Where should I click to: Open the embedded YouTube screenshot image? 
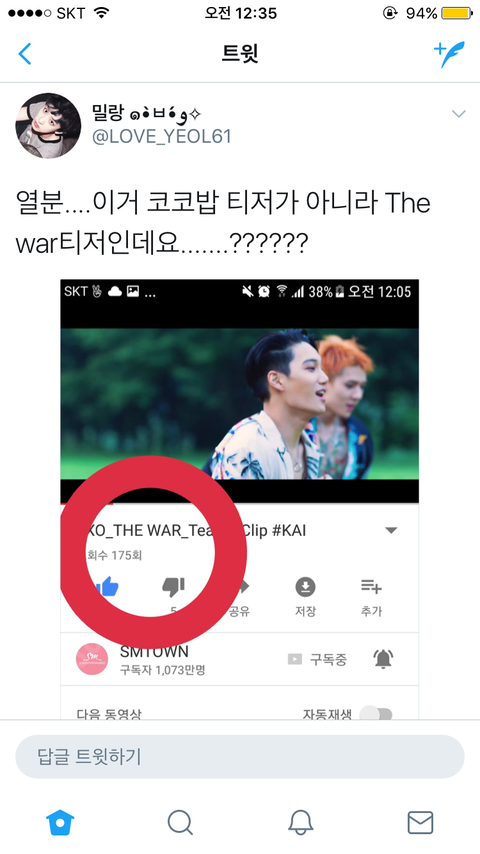tap(239, 499)
